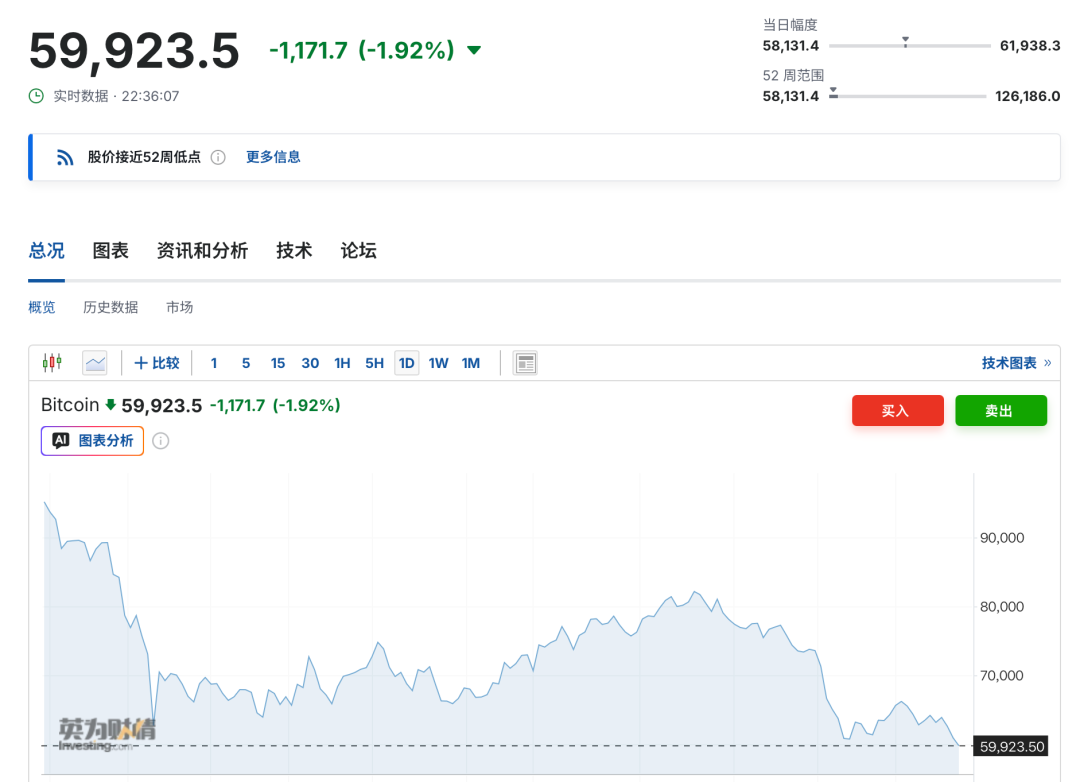Open the news layout icon in chart toolbar
This screenshot has width=1080, height=782.
[x=525, y=363]
